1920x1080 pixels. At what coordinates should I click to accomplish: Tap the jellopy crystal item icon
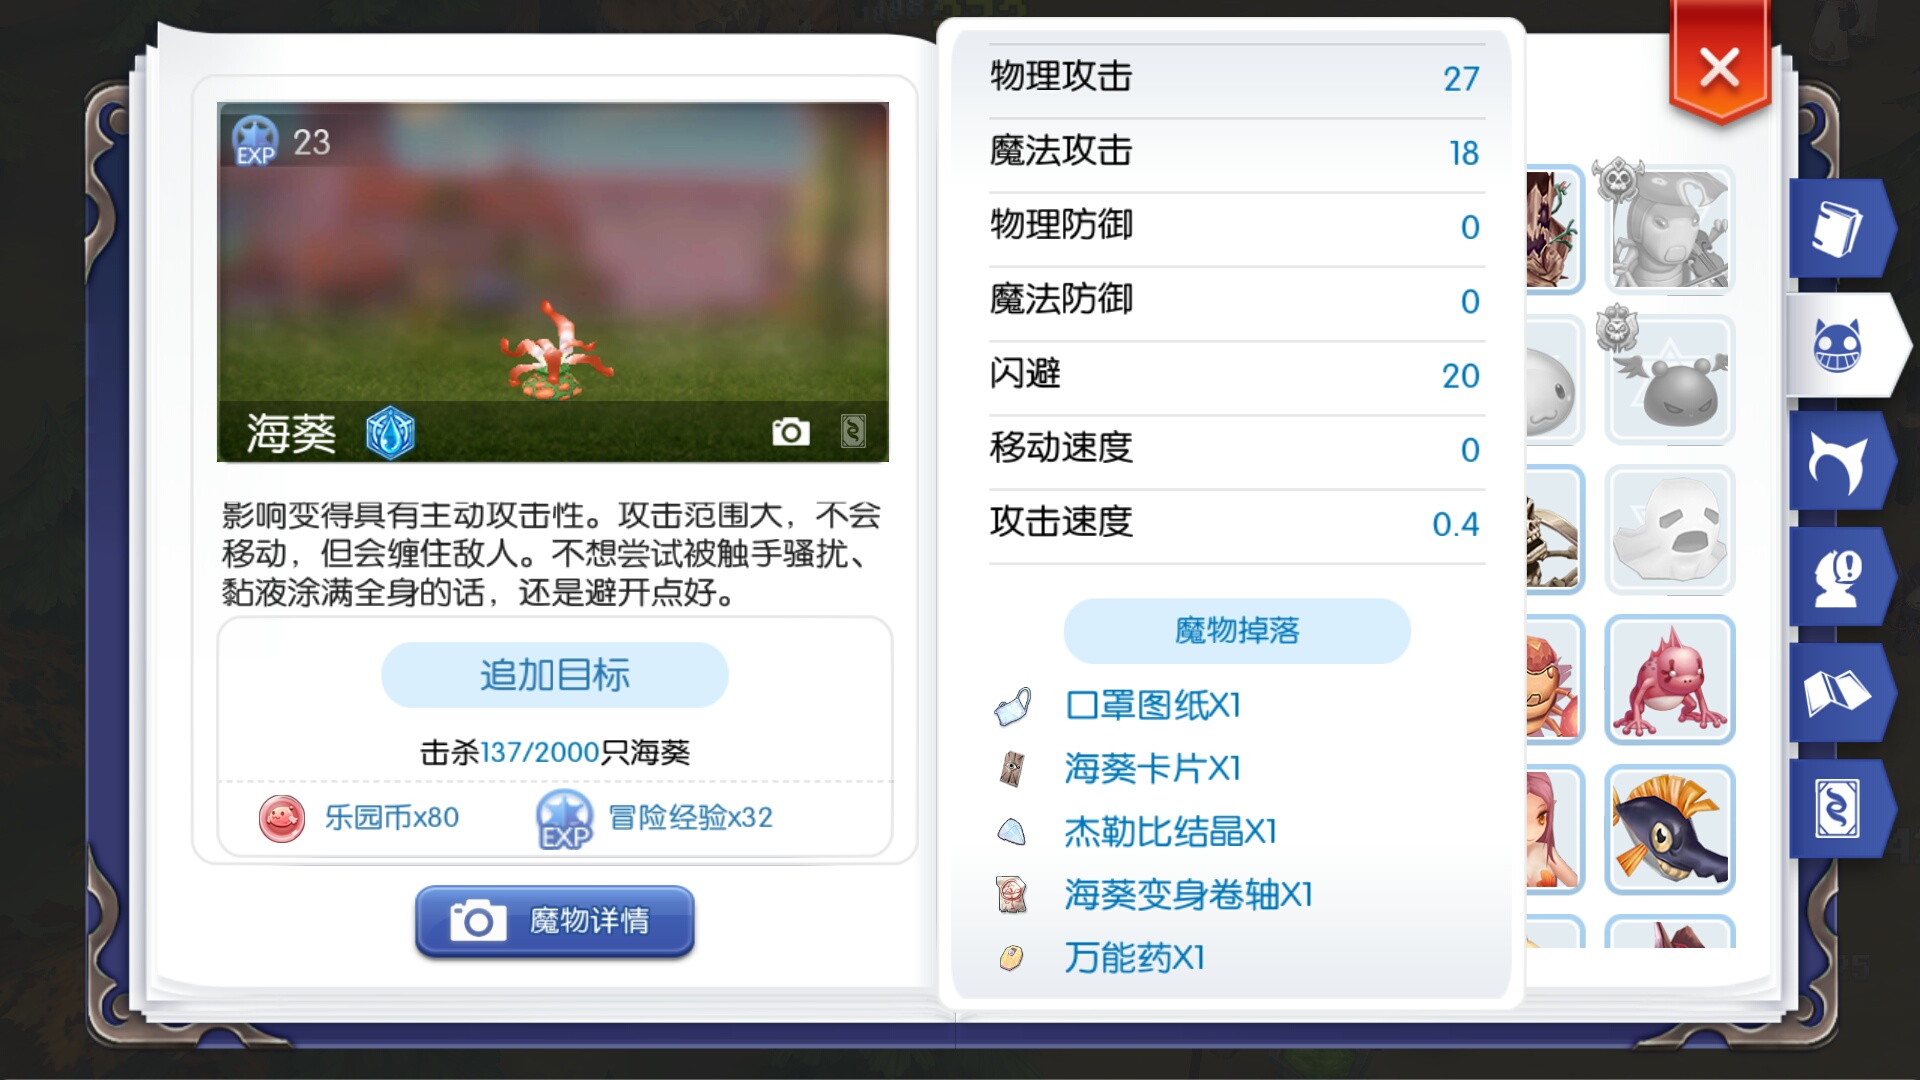[1012, 832]
